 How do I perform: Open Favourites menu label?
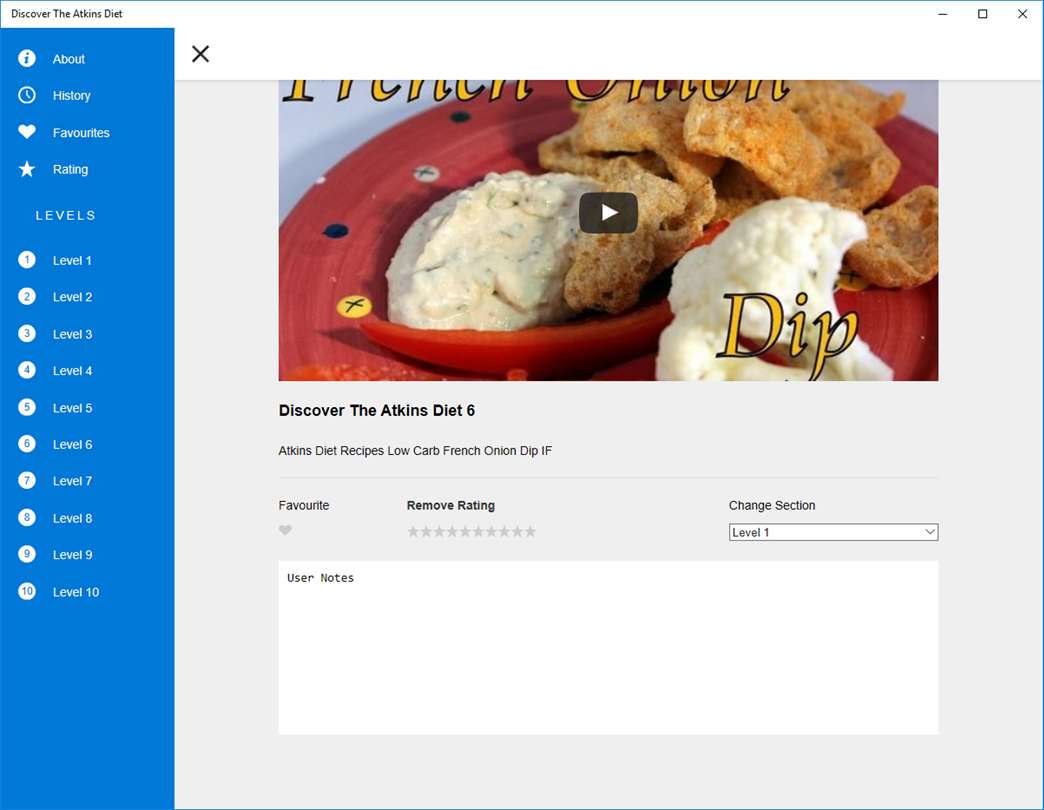pyautogui.click(x=81, y=133)
